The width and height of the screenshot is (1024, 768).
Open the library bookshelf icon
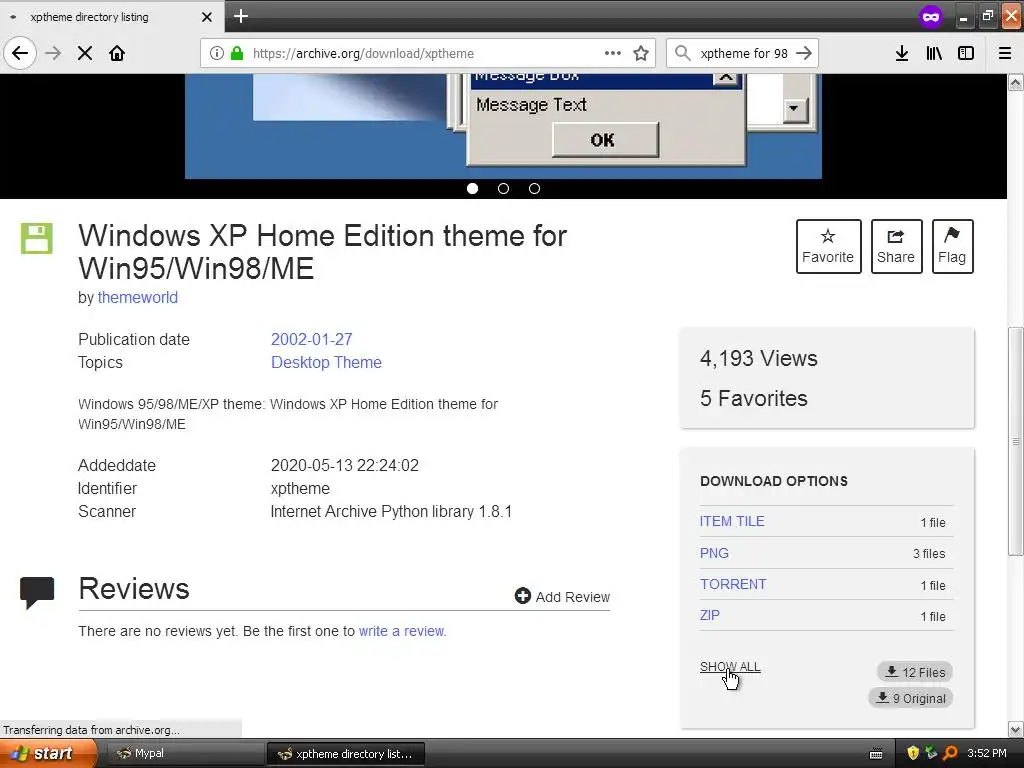coord(934,53)
